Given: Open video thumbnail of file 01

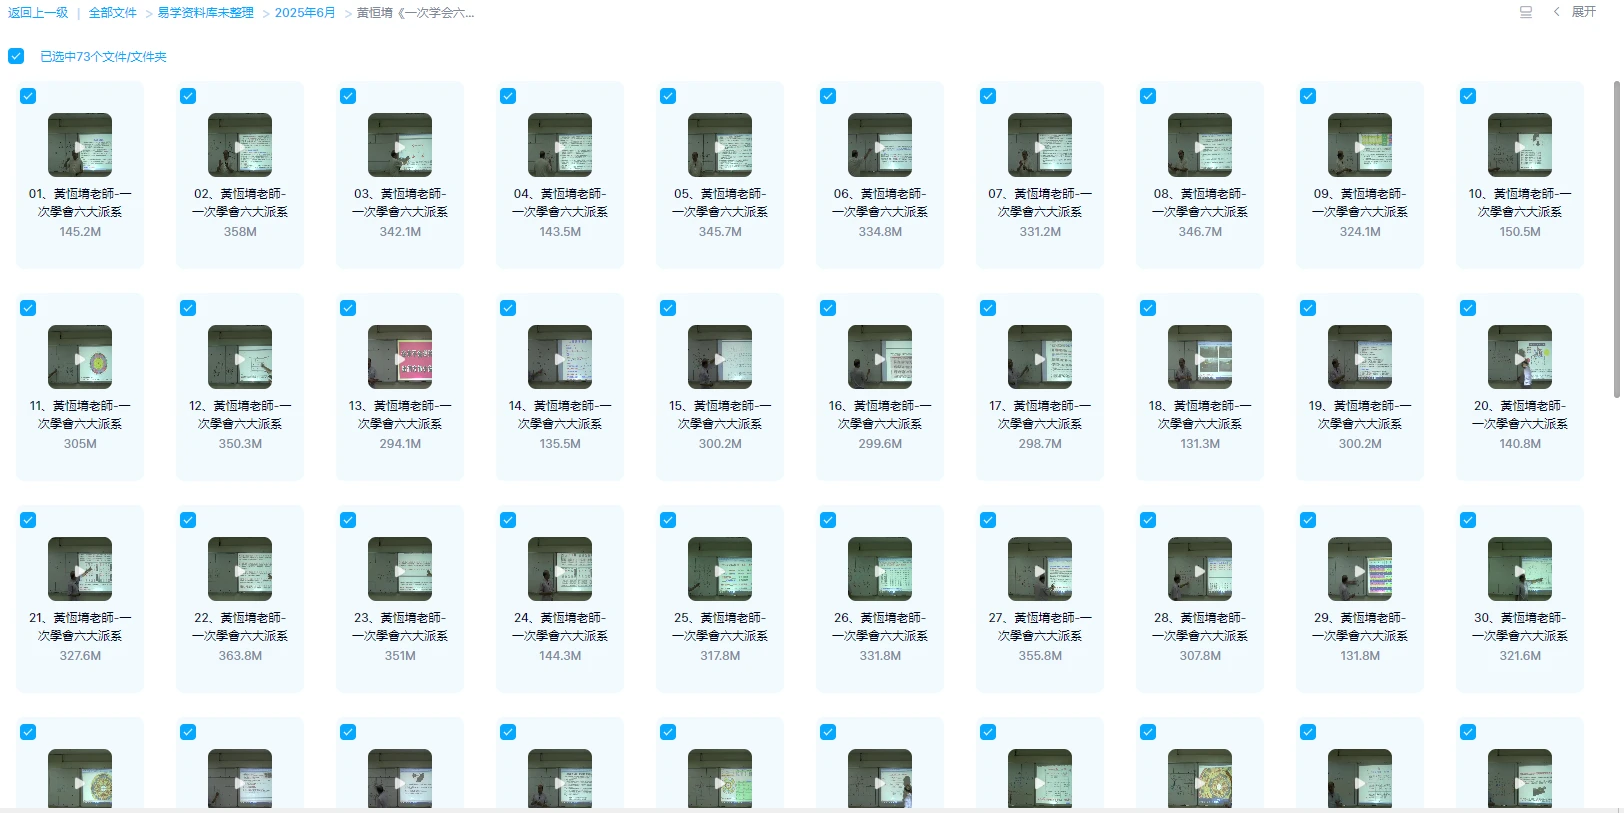Looking at the screenshot, I should 80,145.
